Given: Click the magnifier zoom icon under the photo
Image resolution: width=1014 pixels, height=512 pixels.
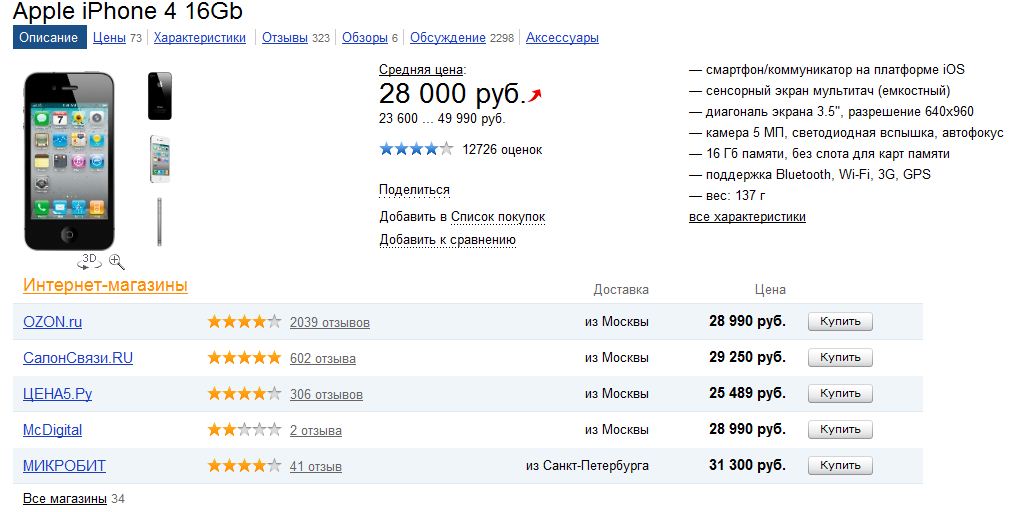Looking at the screenshot, I should coord(116,262).
